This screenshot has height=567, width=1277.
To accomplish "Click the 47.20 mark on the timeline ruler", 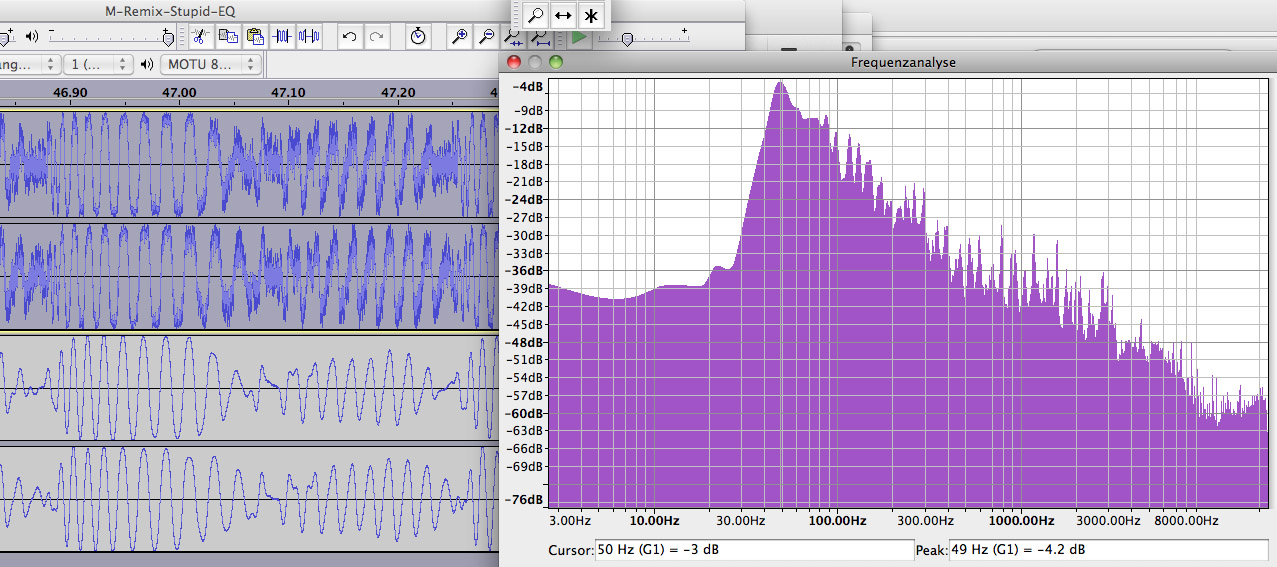I will click(398, 92).
